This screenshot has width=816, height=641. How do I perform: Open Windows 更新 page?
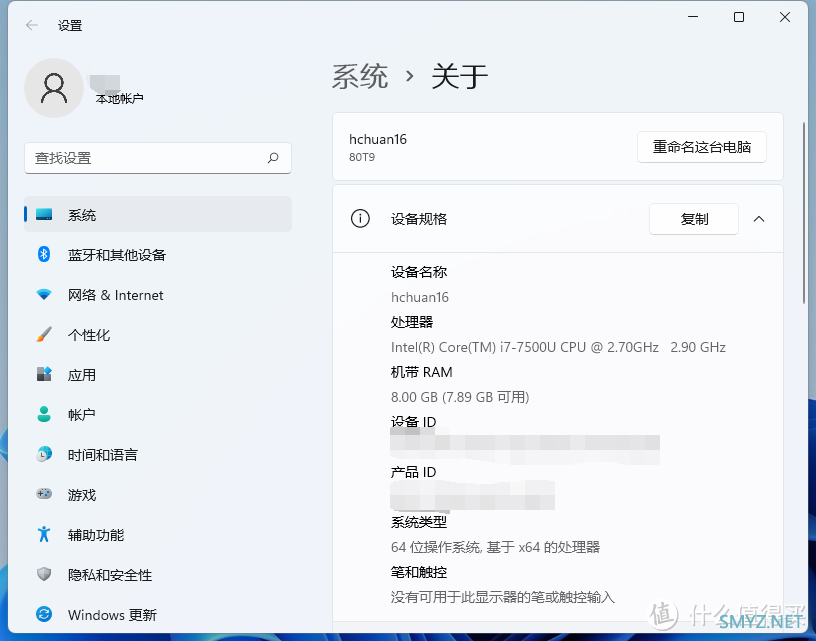[158, 614]
